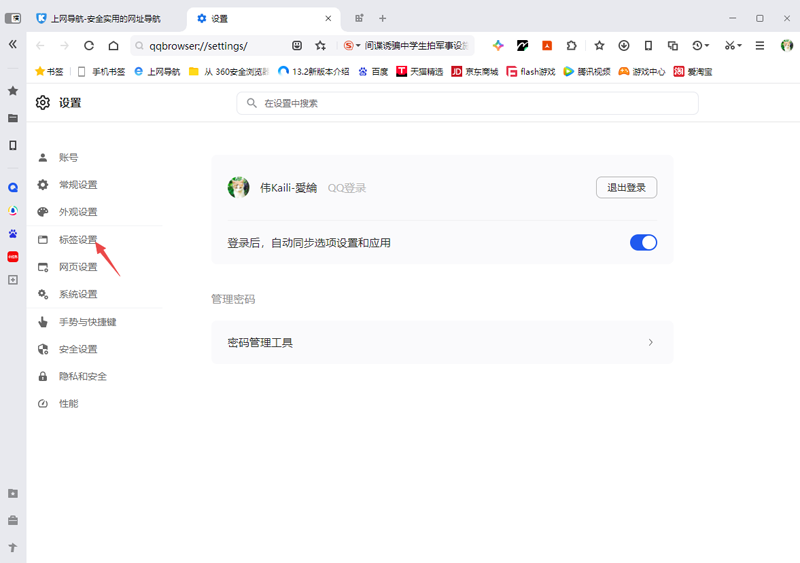
Task: Open the main hamburger menu
Action: tap(760, 46)
